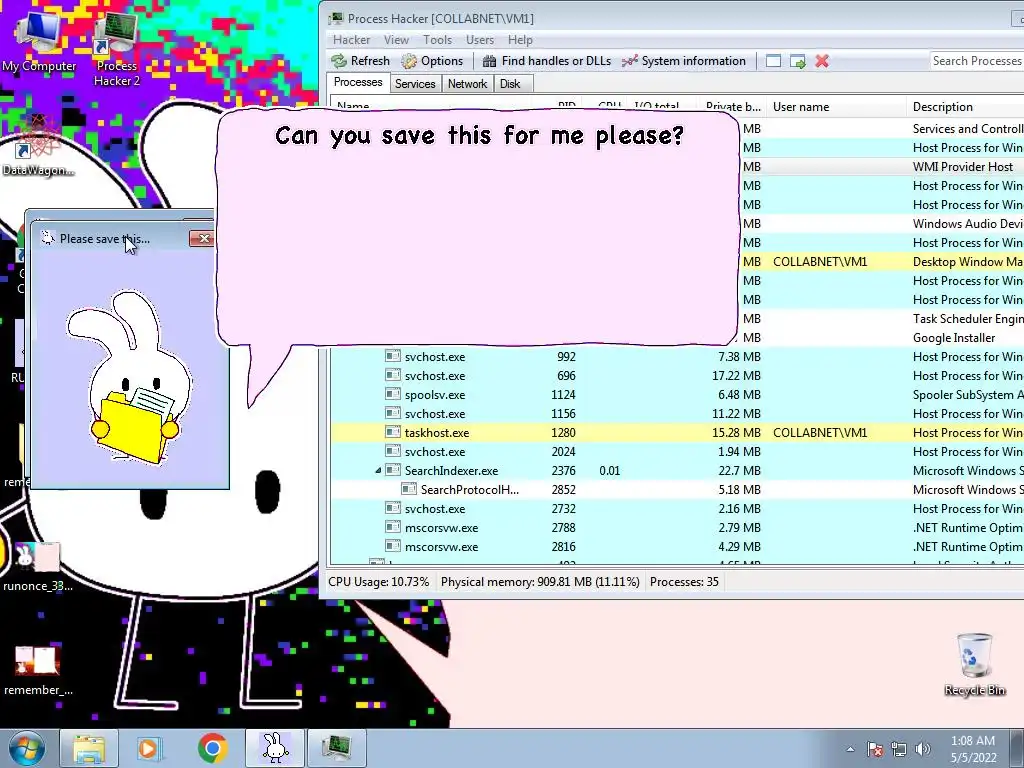Click the WMI Provider Host description
This screenshot has width=1024, height=768.
tap(963, 167)
